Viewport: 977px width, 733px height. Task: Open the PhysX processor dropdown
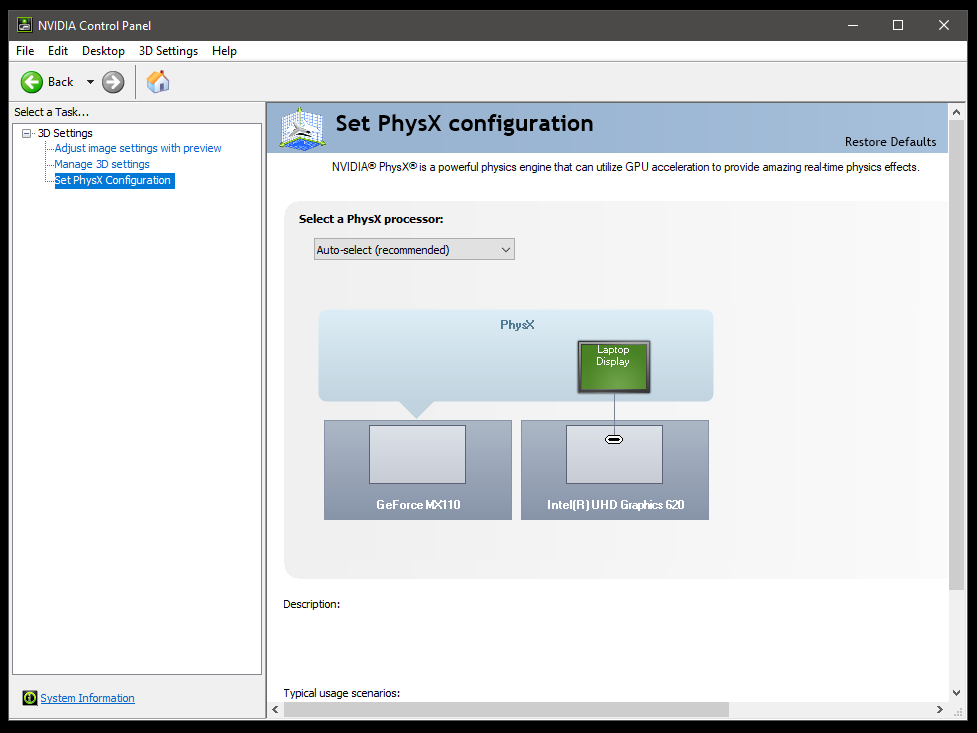click(x=414, y=250)
